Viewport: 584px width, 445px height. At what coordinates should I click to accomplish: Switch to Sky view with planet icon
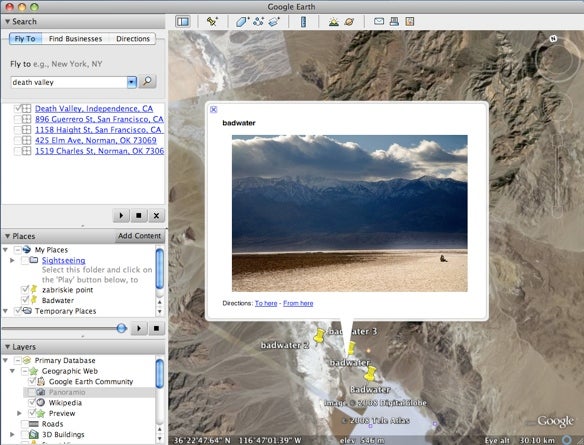[349, 22]
